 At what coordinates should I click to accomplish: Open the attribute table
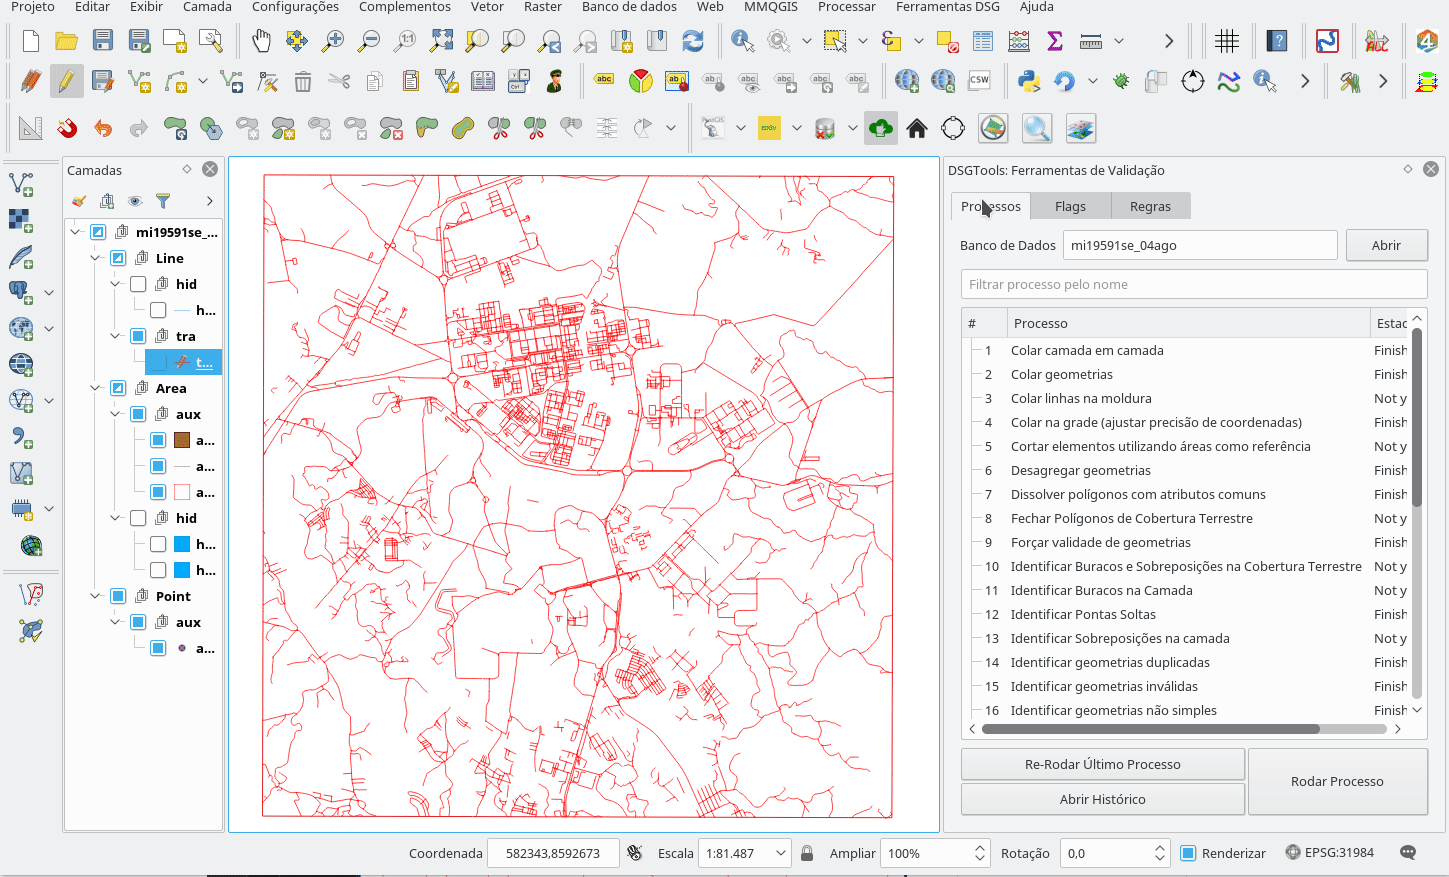point(983,41)
